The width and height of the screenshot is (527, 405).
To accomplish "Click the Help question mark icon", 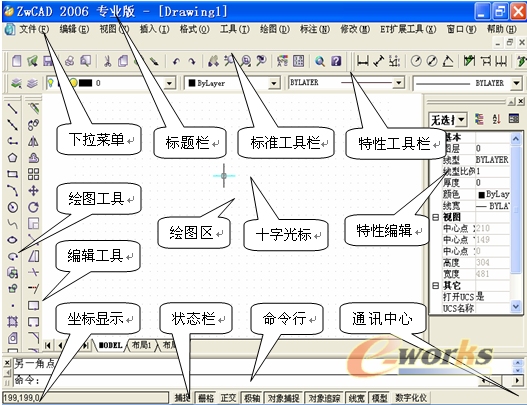I will point(336,61).
